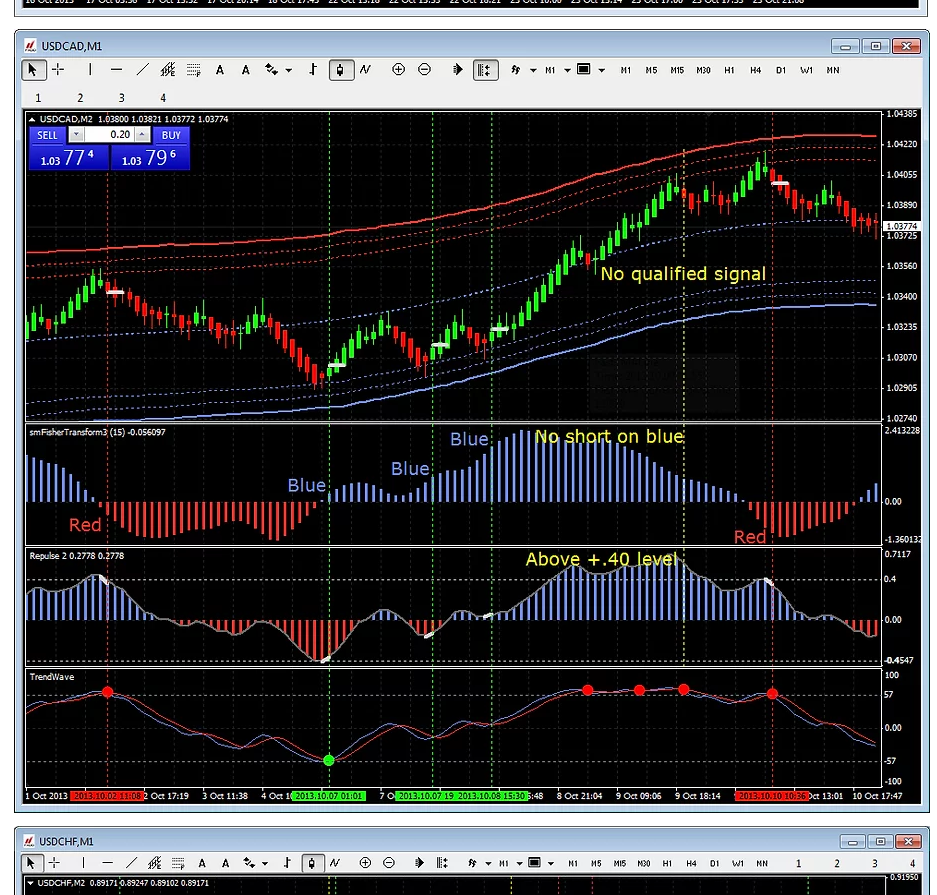Image resolution: width=937 pixels, height=895 pixels.
Task: Pick the vertical line drawing tool
Action: pyautogui.click(x=90, y=70)
